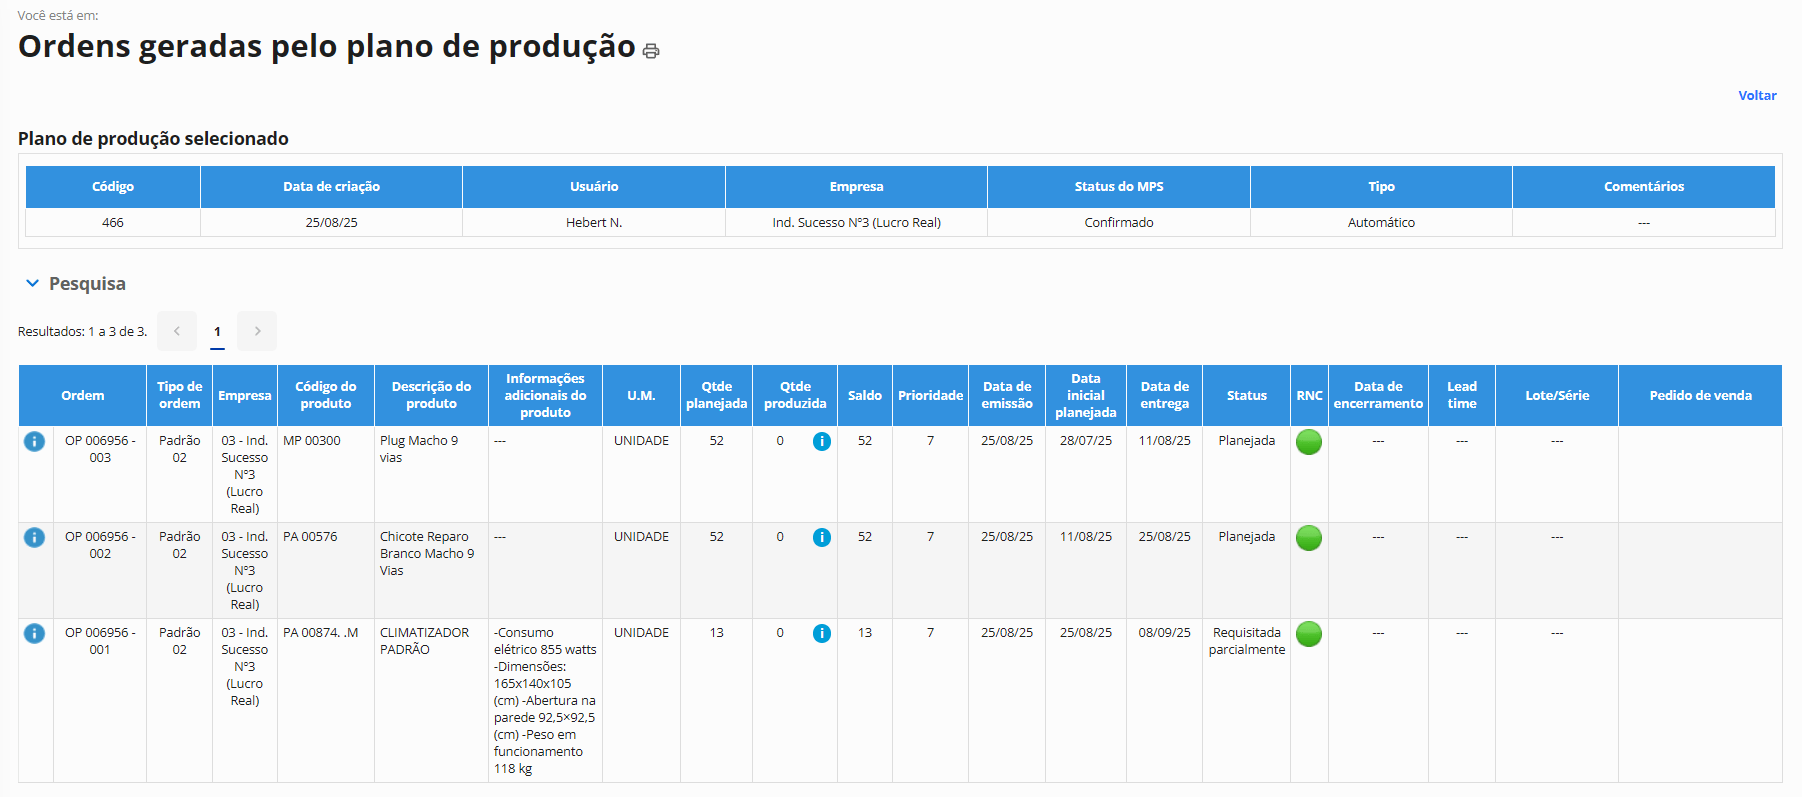The image size is (1802, 797).
Task: Open info icon for order OP 006956-001
Action: [34, 633]
